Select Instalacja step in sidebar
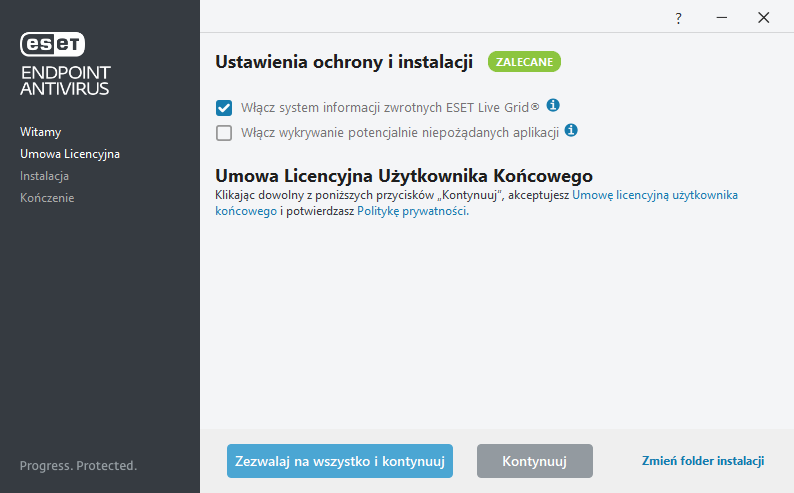Screen dimensions: 794x493 [45, 176]
